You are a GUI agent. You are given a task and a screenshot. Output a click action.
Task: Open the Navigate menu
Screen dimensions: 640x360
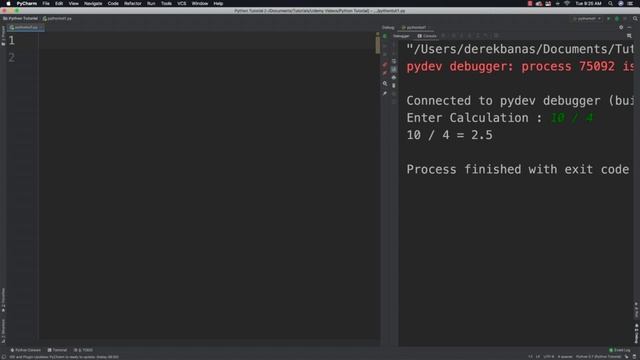point(93,3)
